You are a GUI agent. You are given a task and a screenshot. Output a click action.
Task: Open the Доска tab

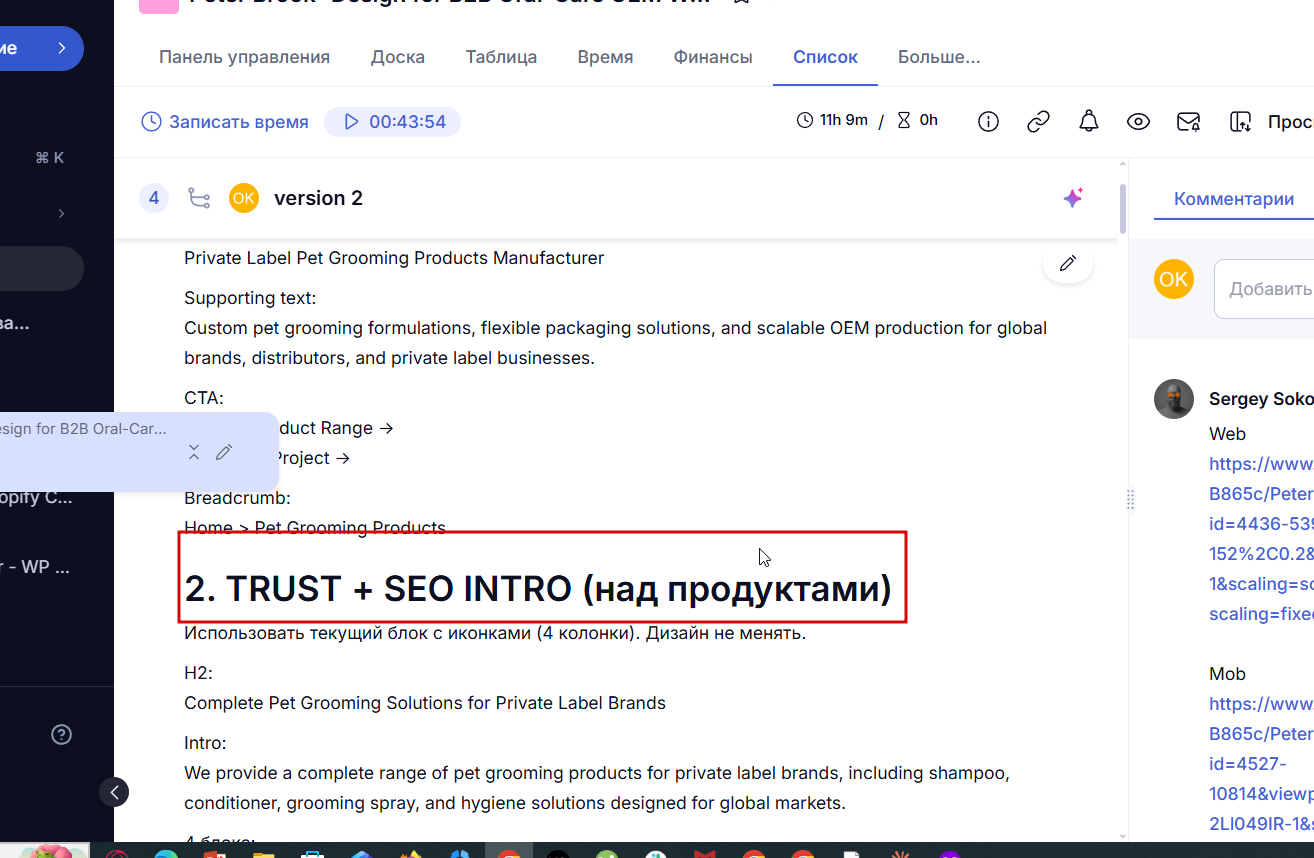398,57
